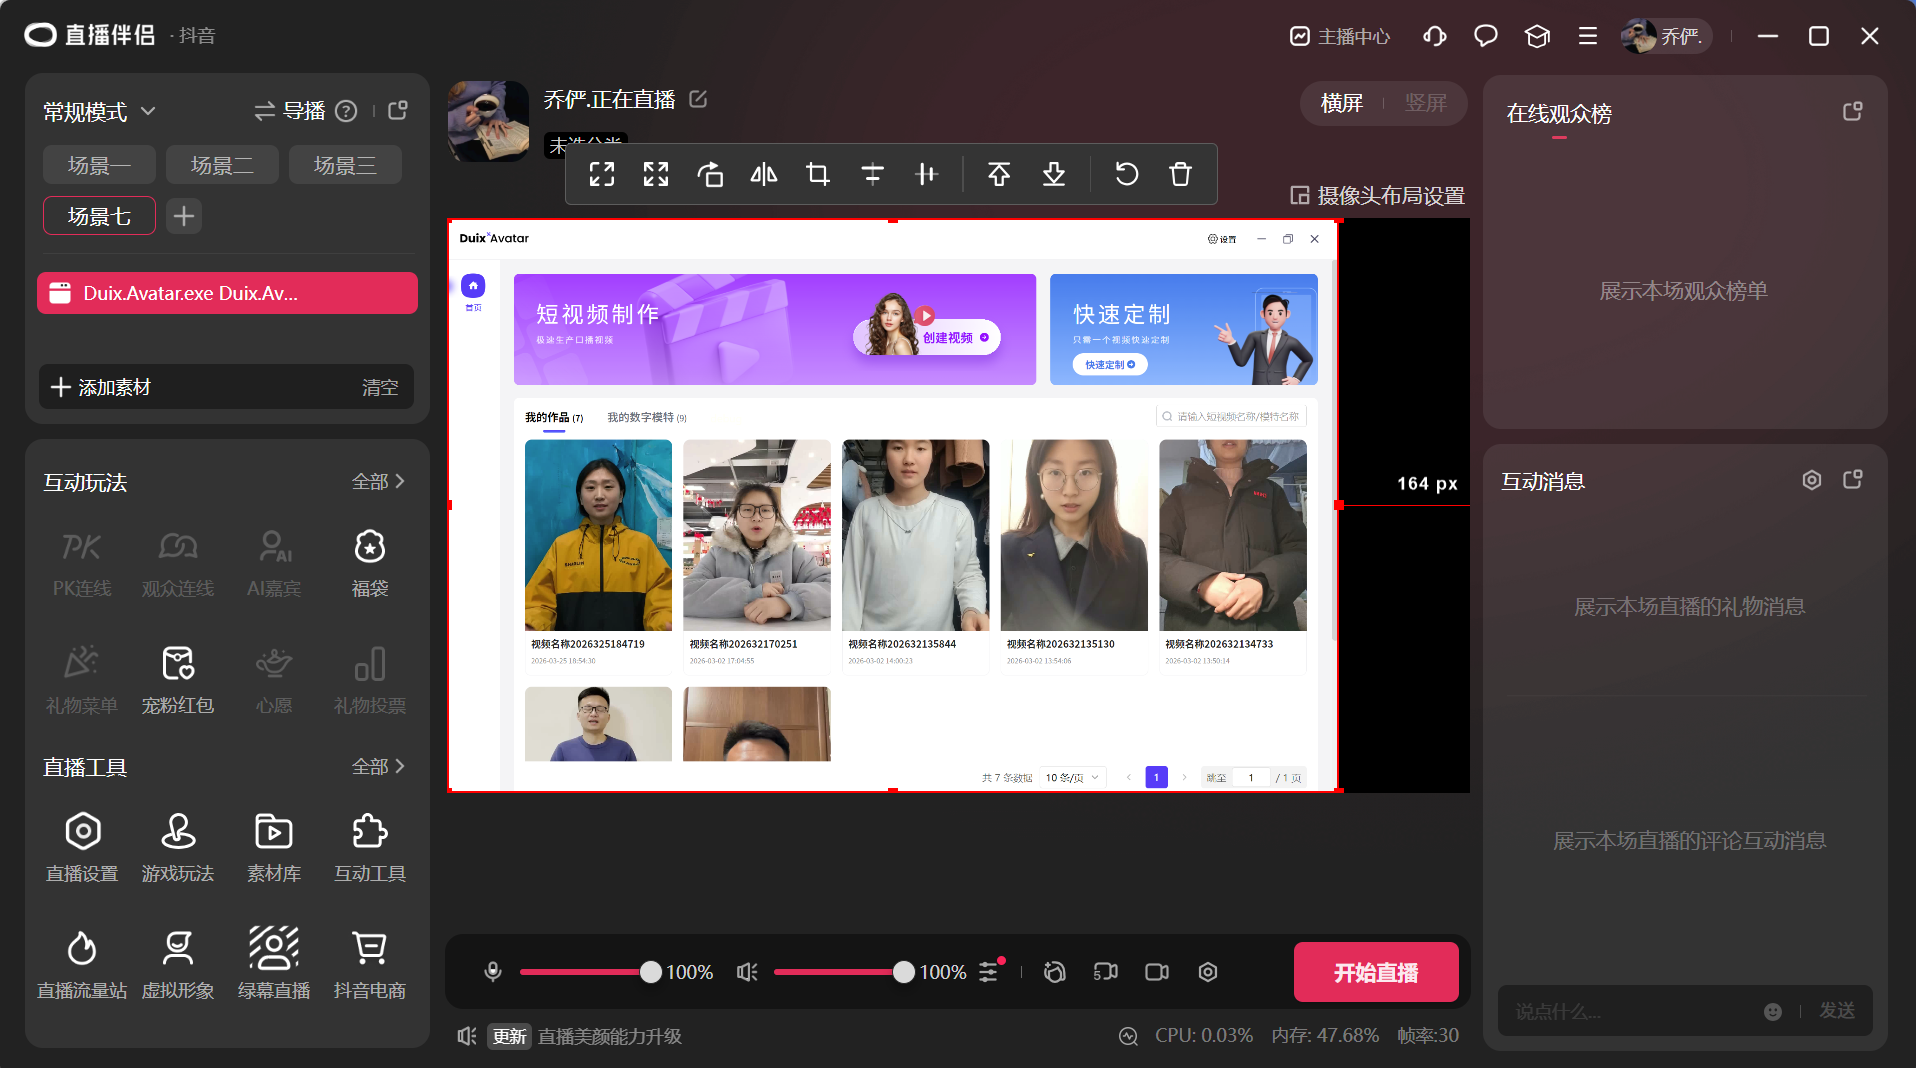Mute the speaker audio icon
The width and height of the screenshot is (1916, 1068).
click(747, 972)
